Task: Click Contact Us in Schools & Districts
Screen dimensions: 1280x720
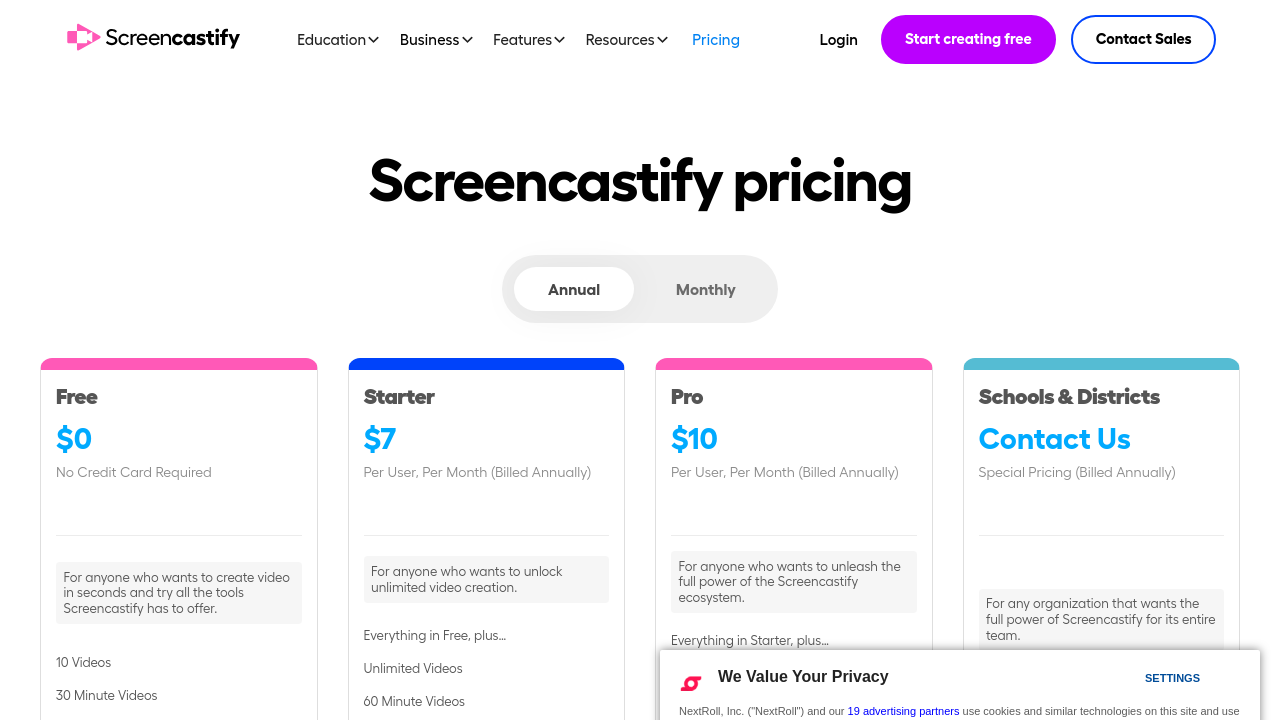Action: point(1054,439)
